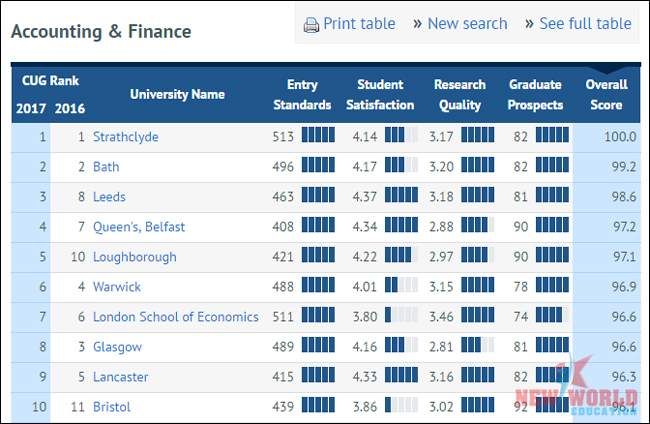Click London School of Economics entry value 511

[x=283, y=317]
